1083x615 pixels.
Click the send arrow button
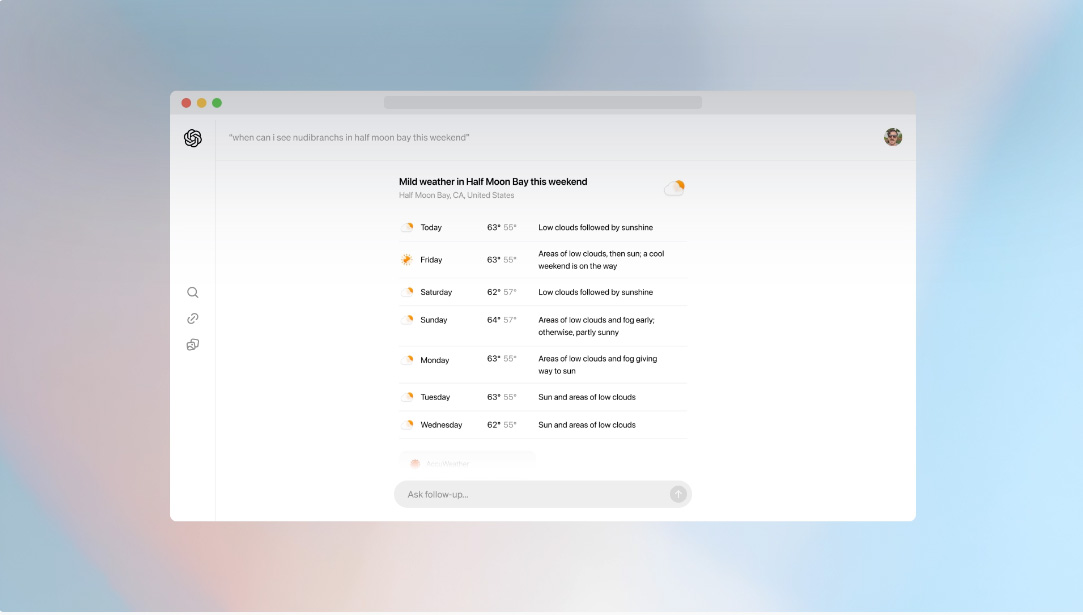click(678, 494)
